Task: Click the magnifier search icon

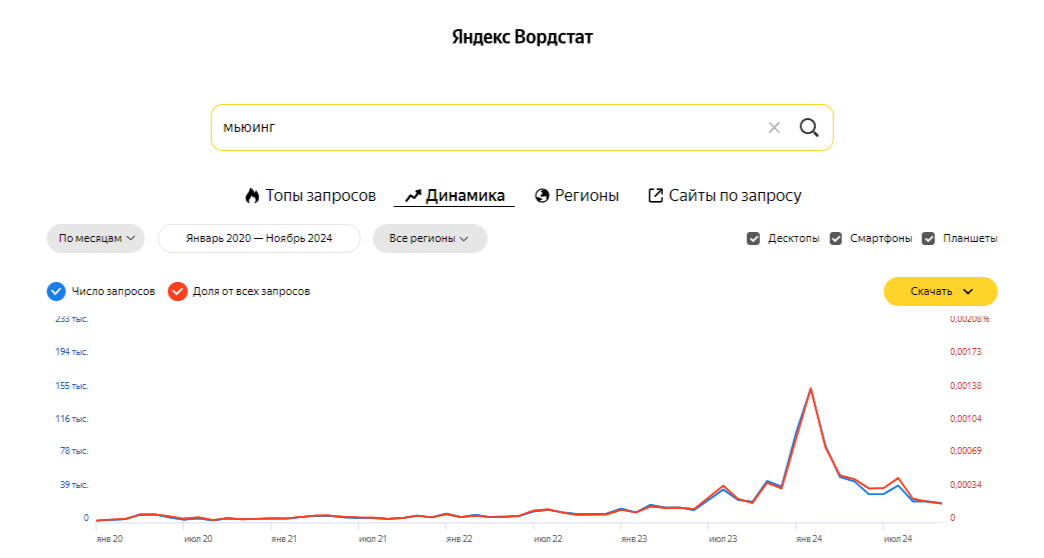Action: [809, 127]
